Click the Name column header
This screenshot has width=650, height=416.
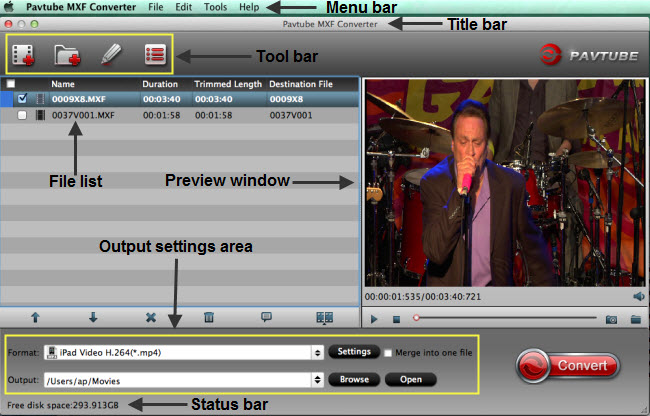point(63,84)
